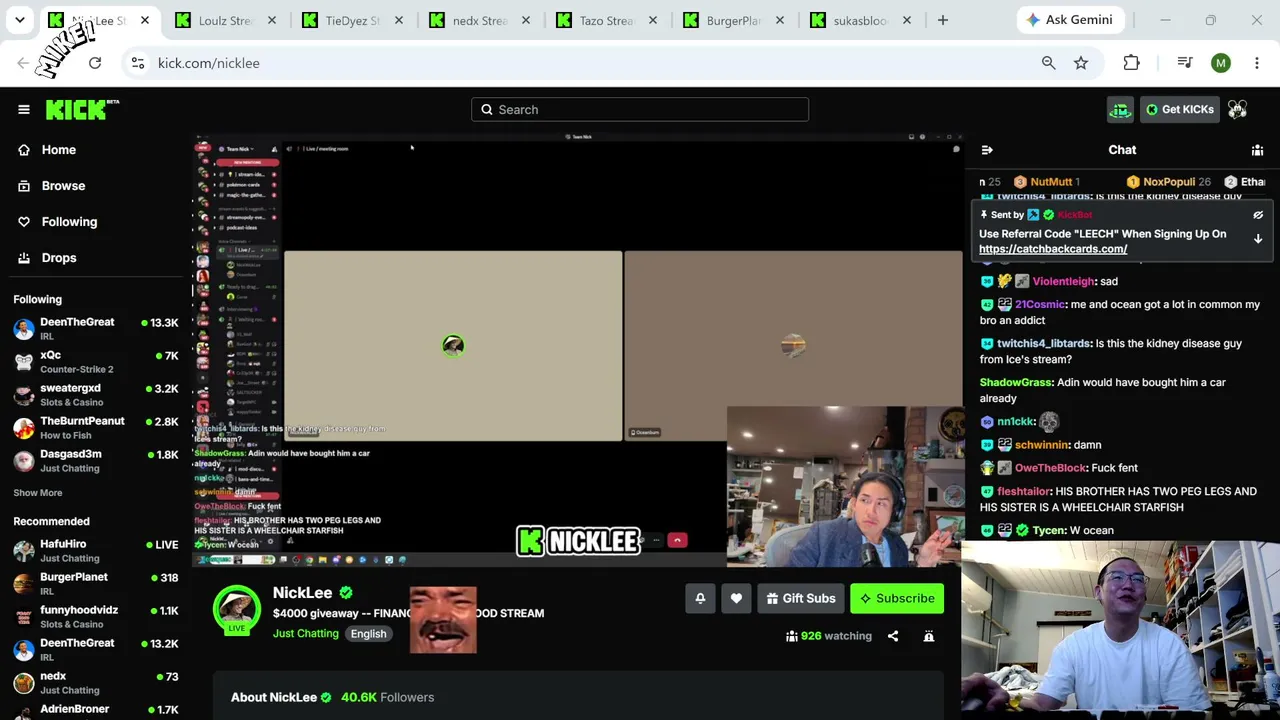Switch to the Tazo Stream browser tab

pos(607,21)
